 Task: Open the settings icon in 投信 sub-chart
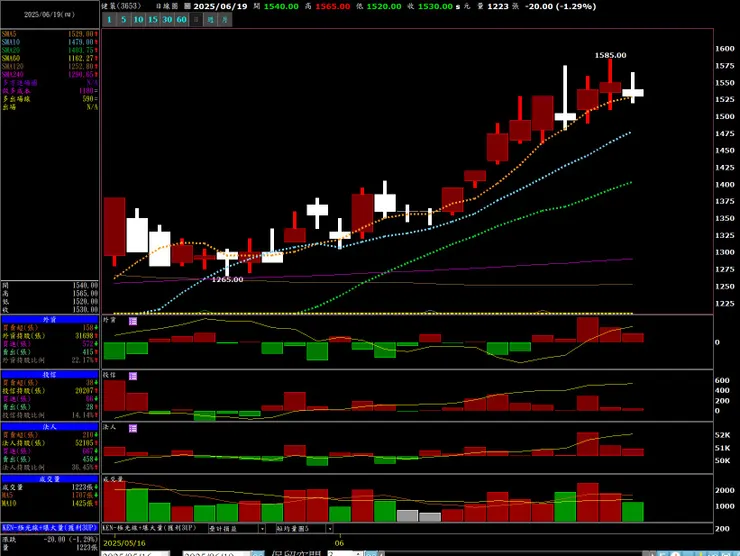point(133,376)
